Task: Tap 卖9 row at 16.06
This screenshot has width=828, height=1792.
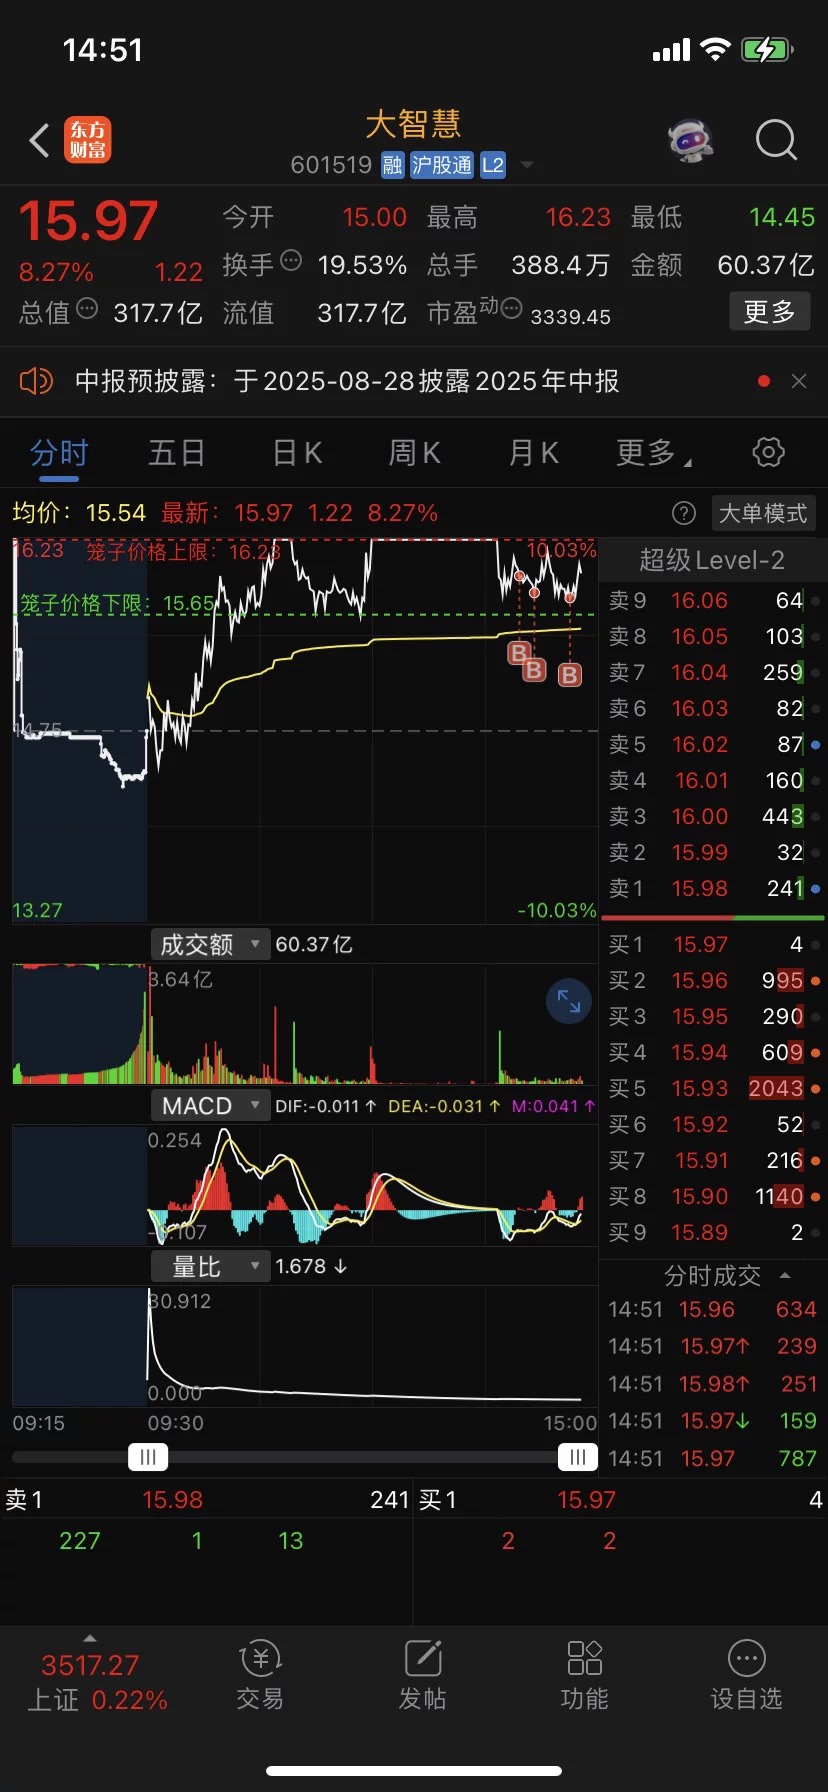Action: click(x=713, y=600)
